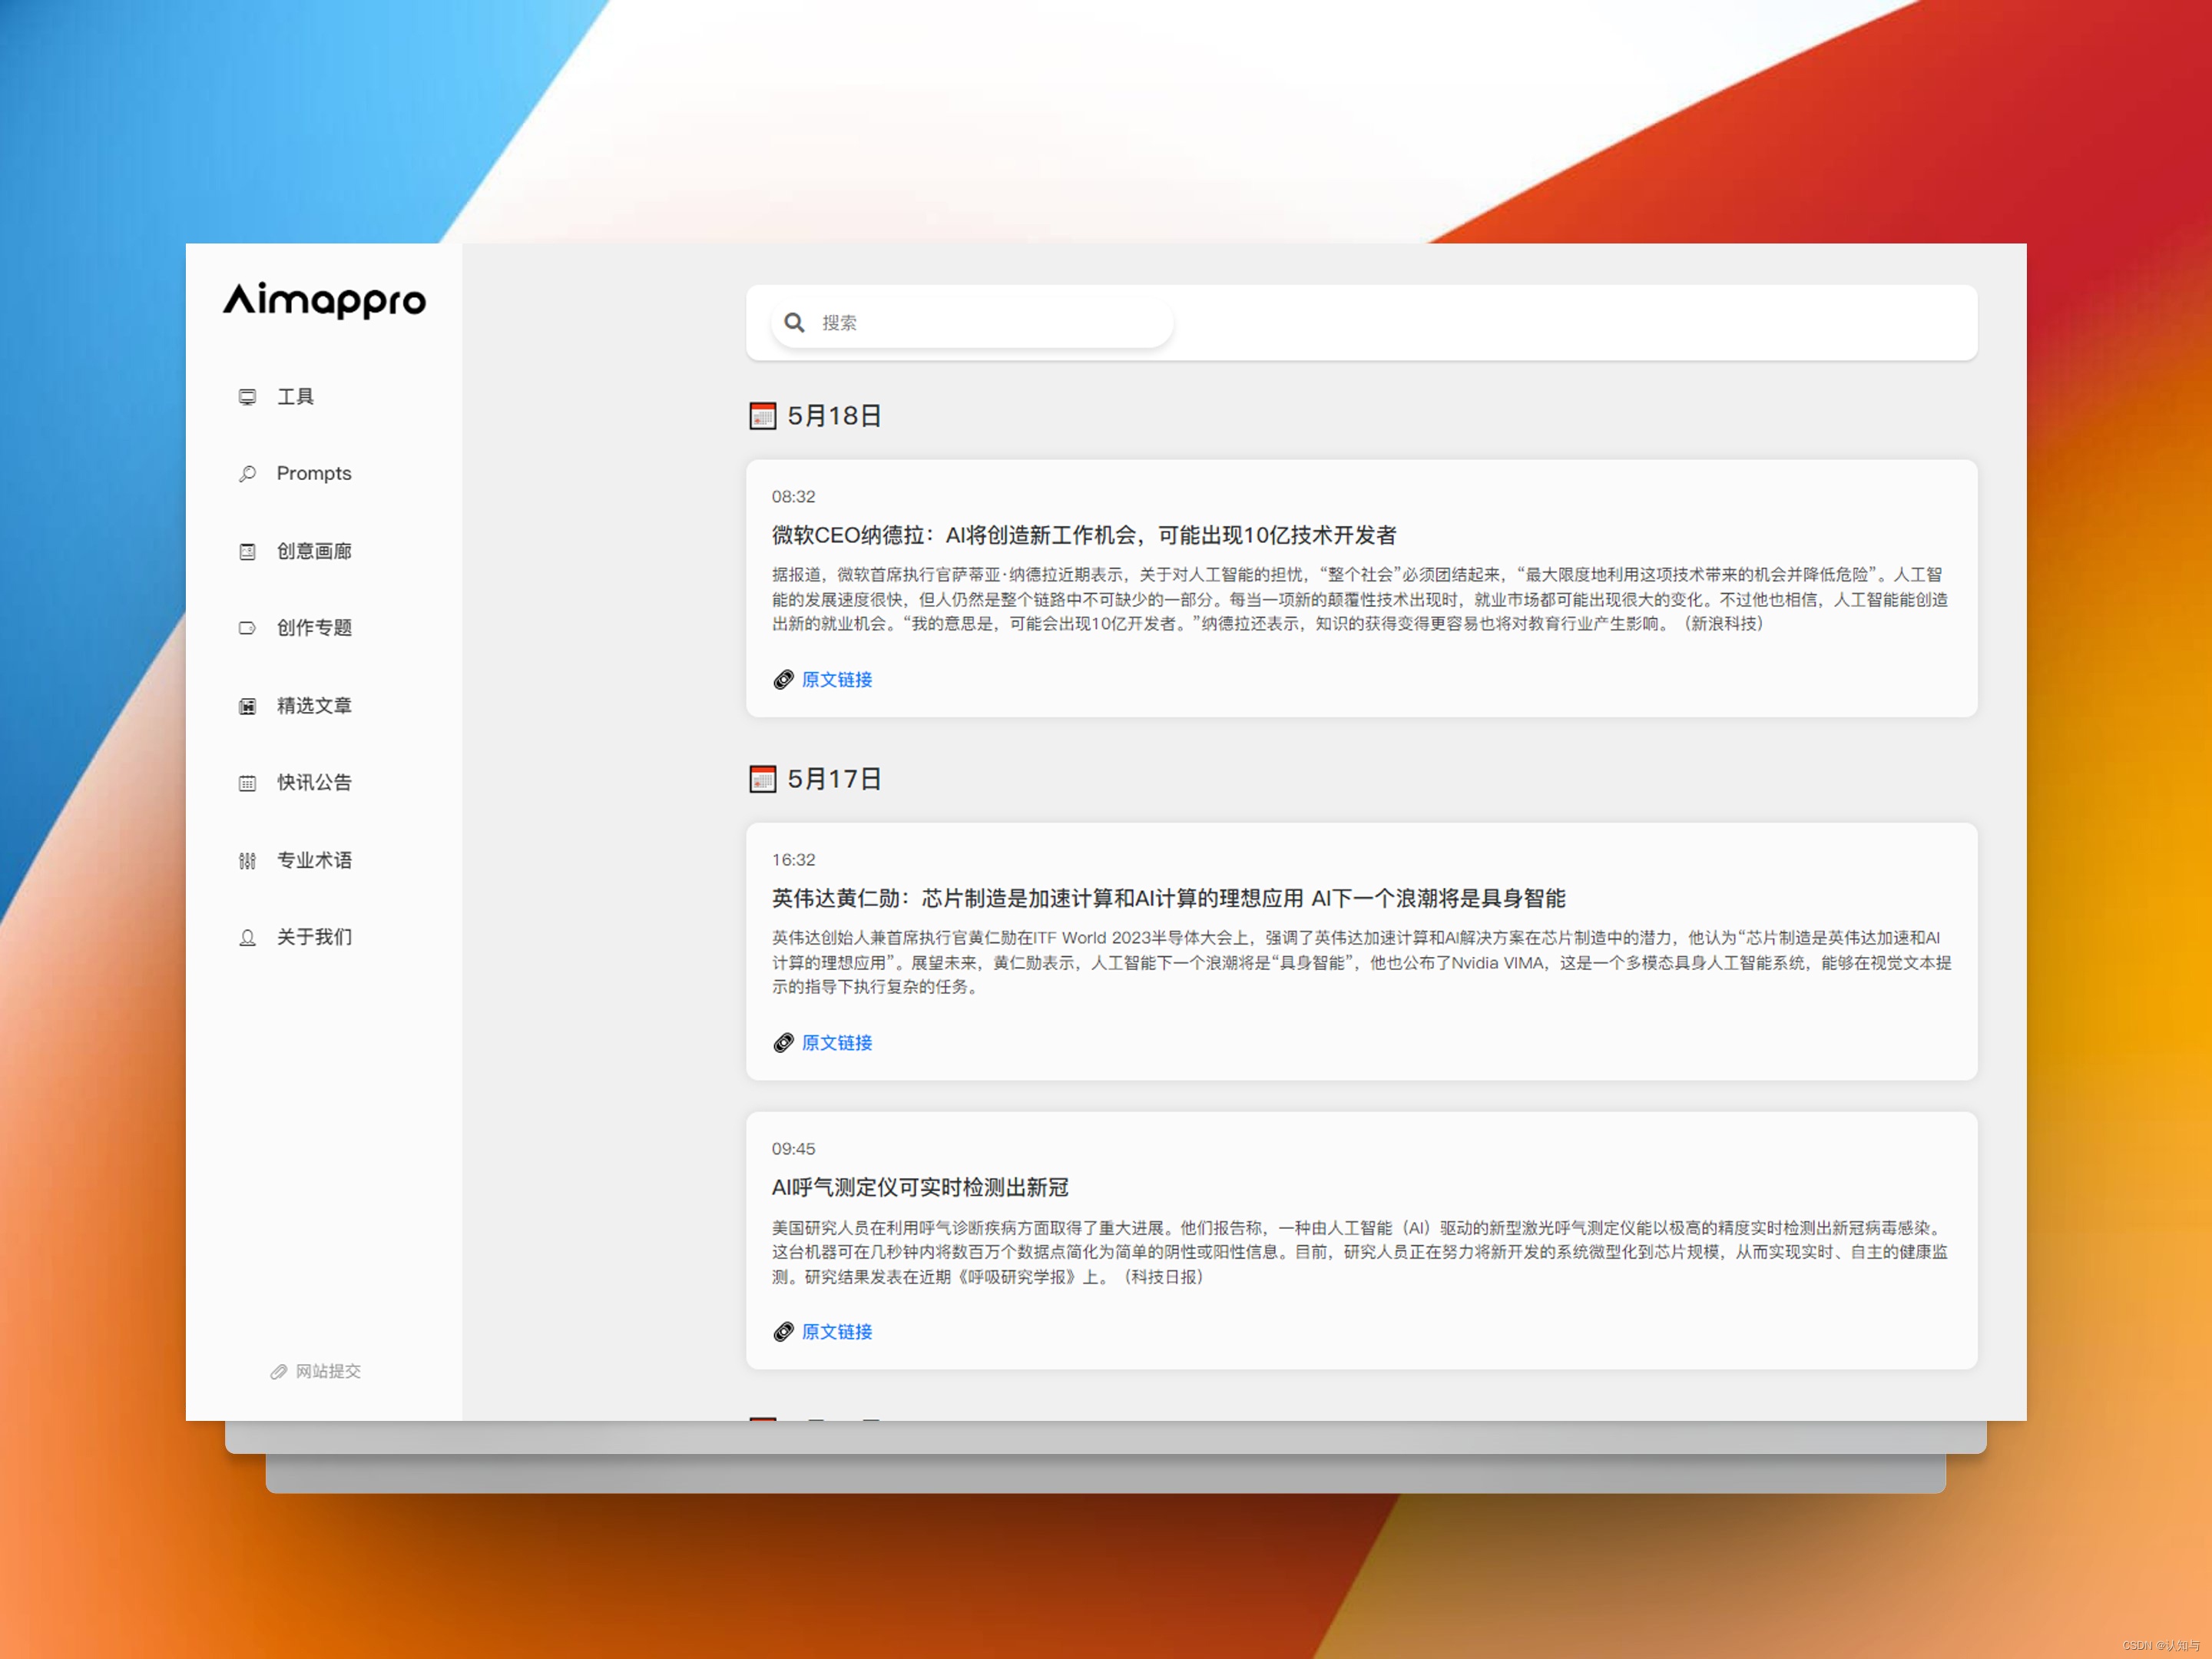The image size is (2212, 1659).
Task: Click the calendar icon beside 快讯公告
Action: pyautogui.click(x=247, y=783)
